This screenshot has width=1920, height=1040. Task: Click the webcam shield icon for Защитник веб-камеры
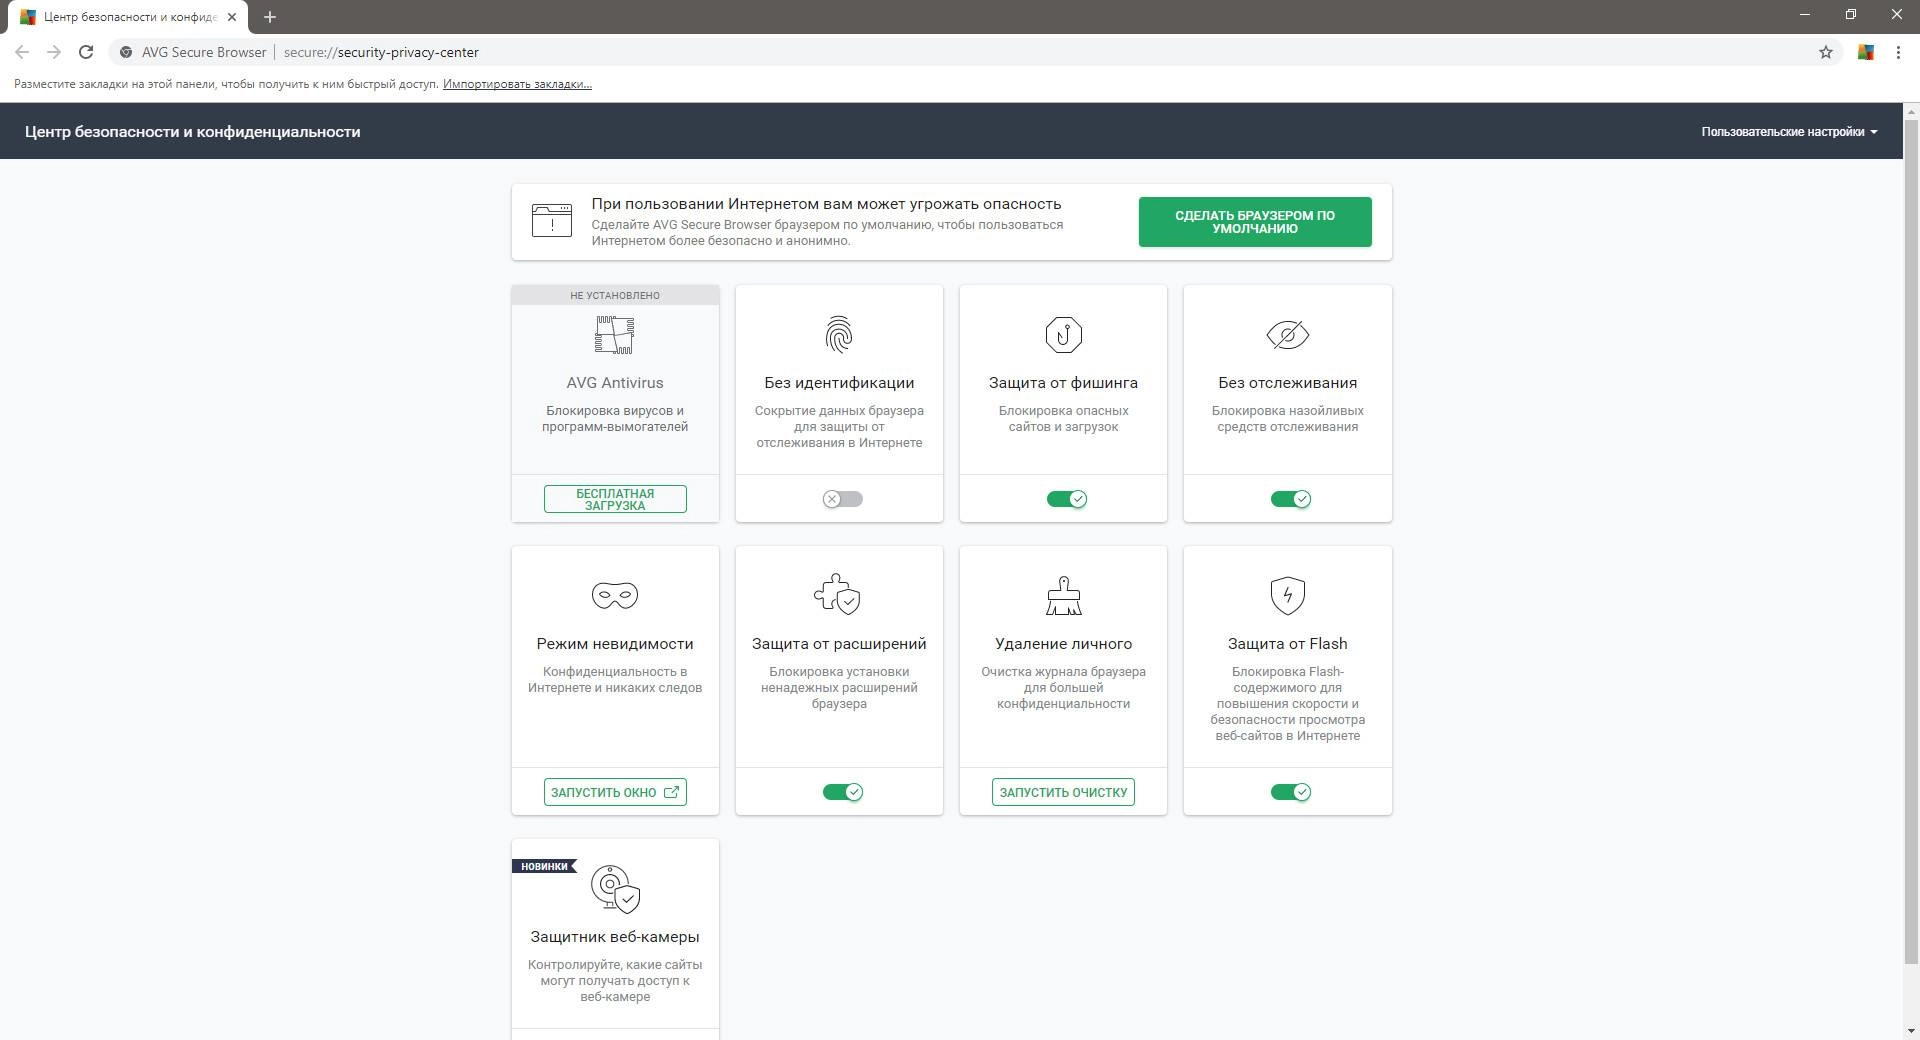(615, 889)
